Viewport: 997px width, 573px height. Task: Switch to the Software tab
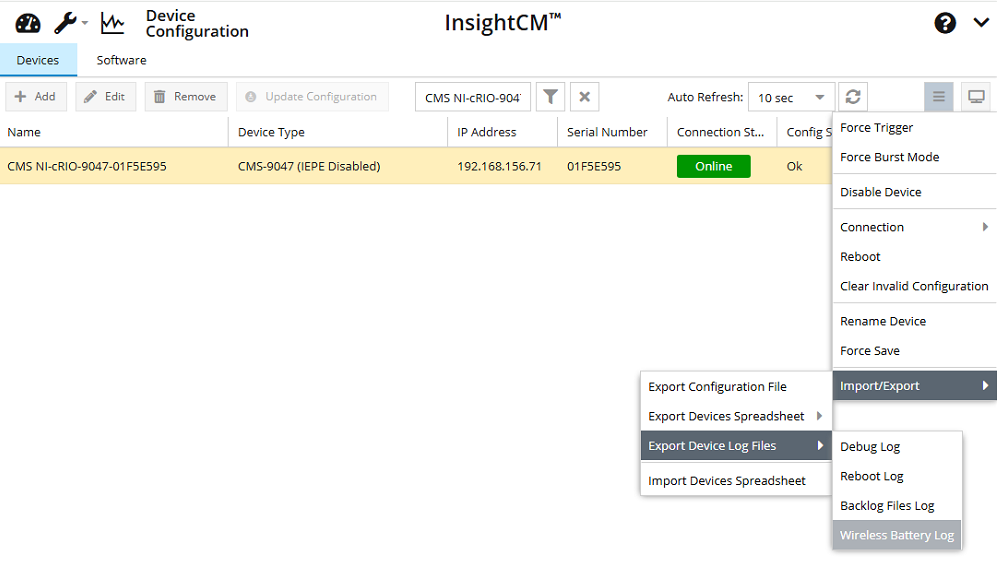tap(121, 60)
